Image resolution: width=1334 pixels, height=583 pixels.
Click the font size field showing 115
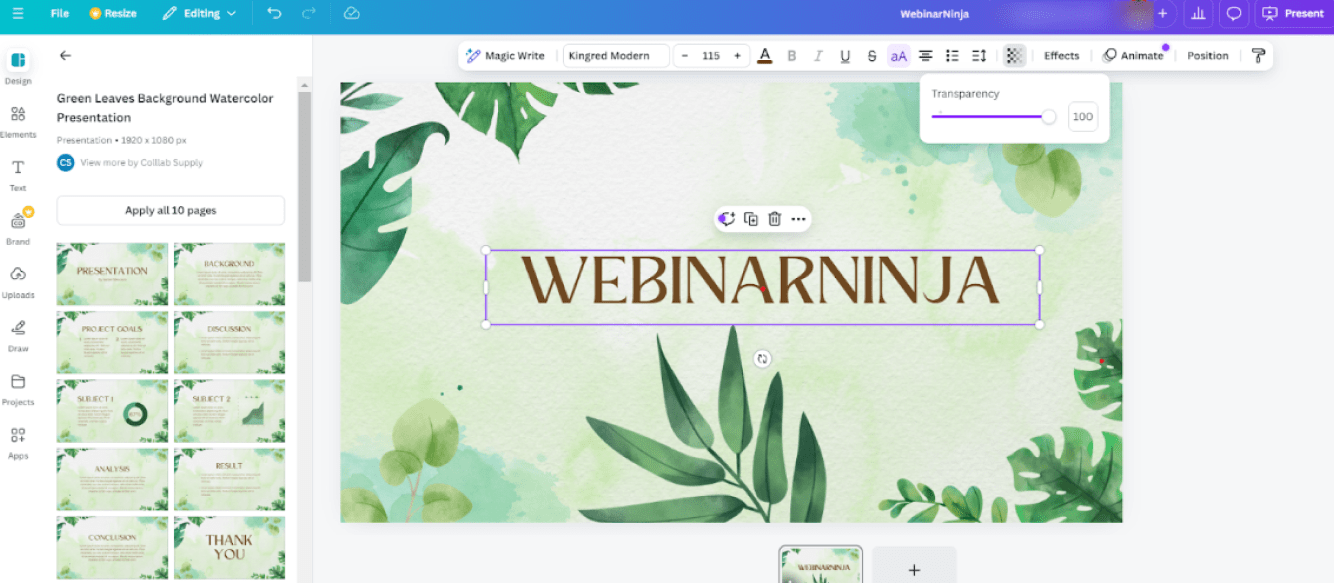tap(711, 56)
